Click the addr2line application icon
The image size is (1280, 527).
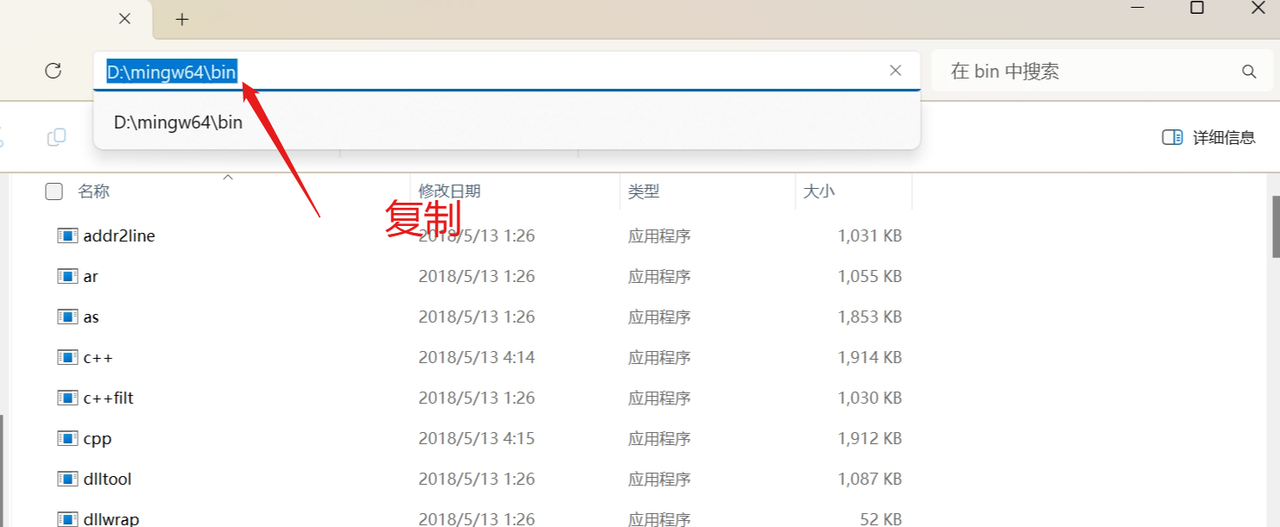[67, 236]
